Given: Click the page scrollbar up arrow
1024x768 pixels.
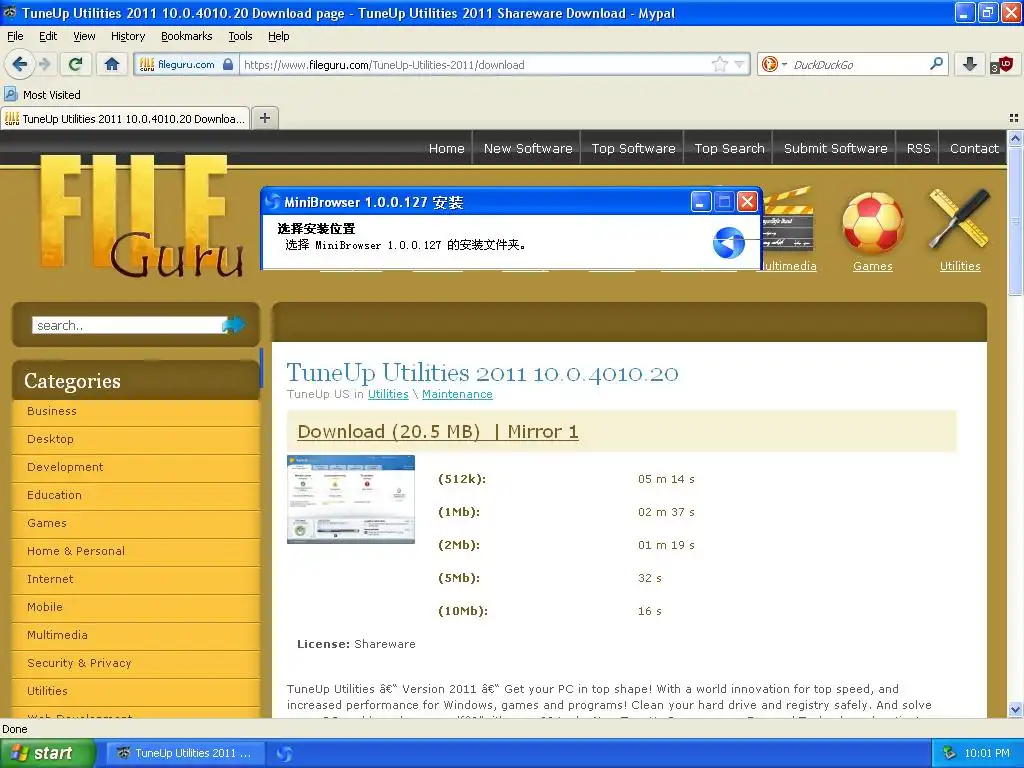Looking at the screenshot, I should tap(1015, 138).
